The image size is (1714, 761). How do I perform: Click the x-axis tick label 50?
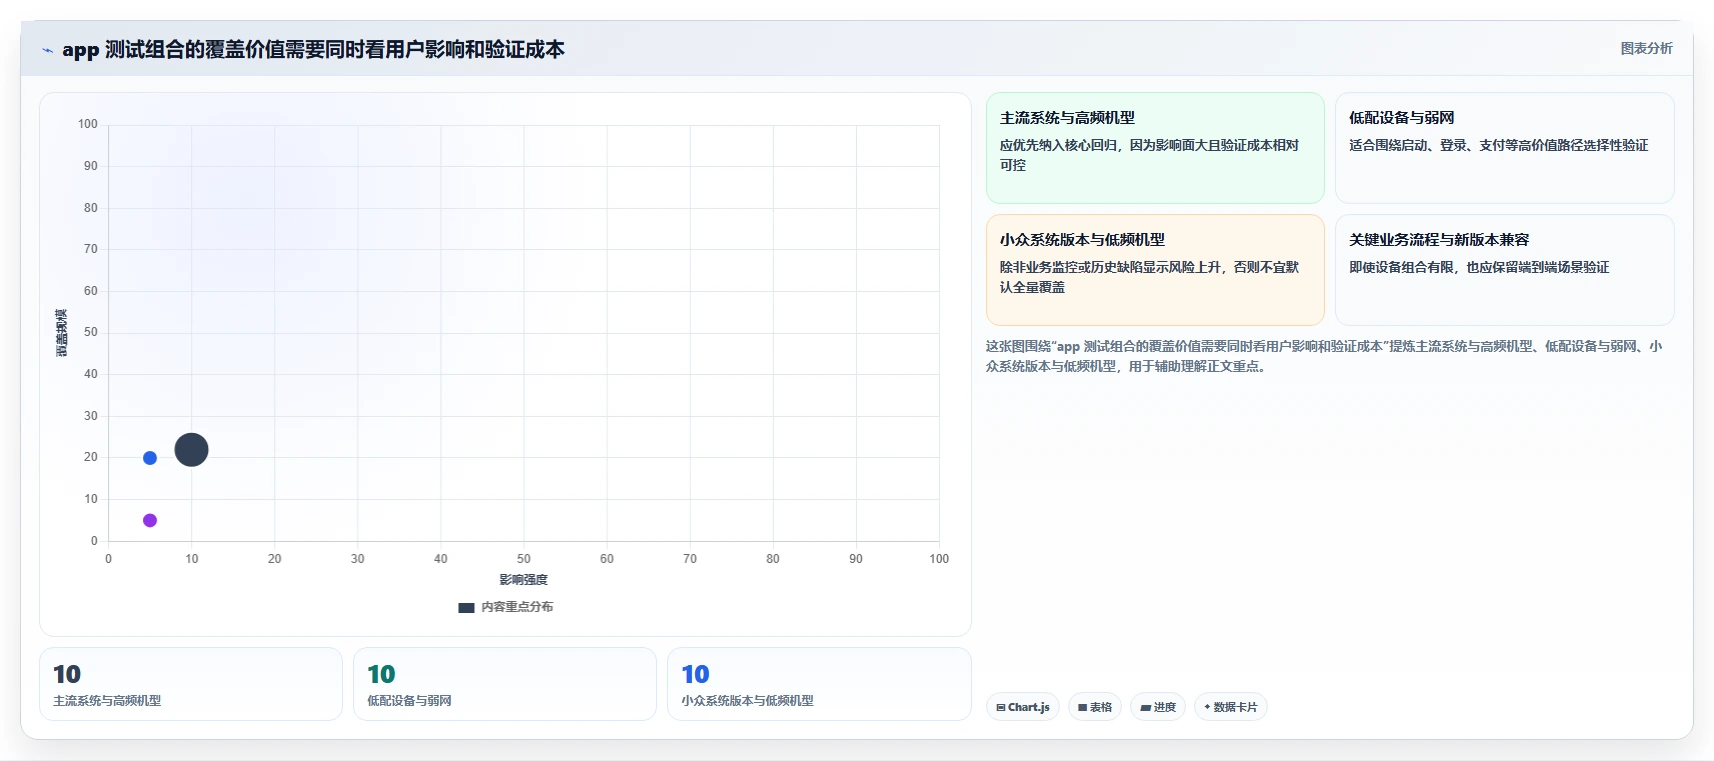click(x=524, y=559)
